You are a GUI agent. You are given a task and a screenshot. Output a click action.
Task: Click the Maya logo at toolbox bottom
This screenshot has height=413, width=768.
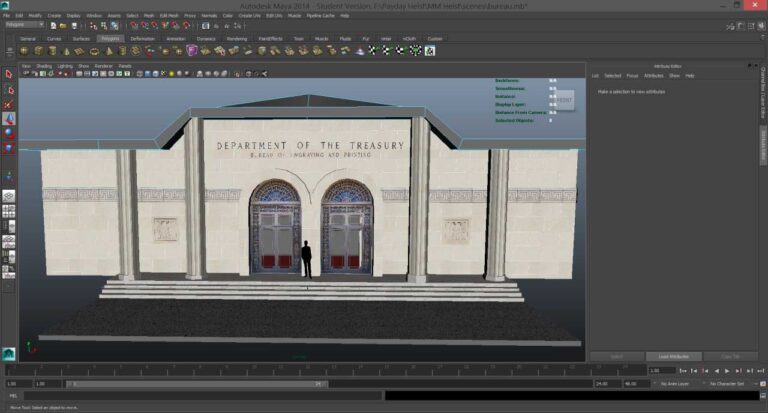click(8, 354)
